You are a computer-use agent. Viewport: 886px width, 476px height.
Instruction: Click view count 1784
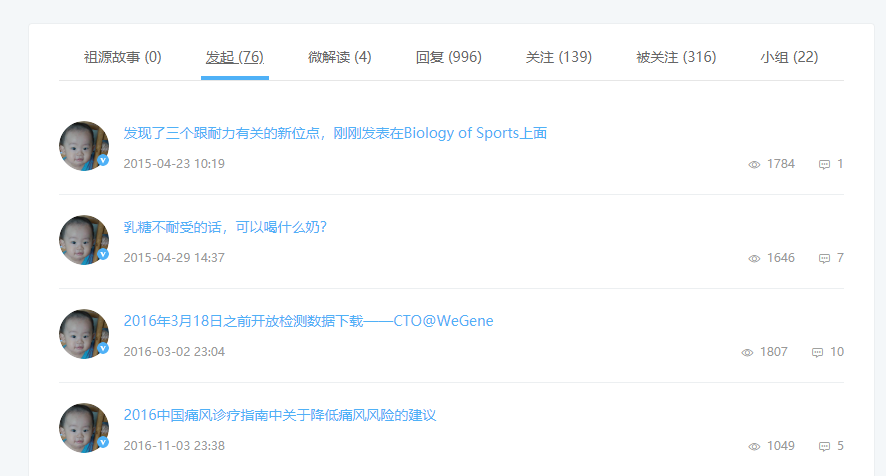pos(781,164)
